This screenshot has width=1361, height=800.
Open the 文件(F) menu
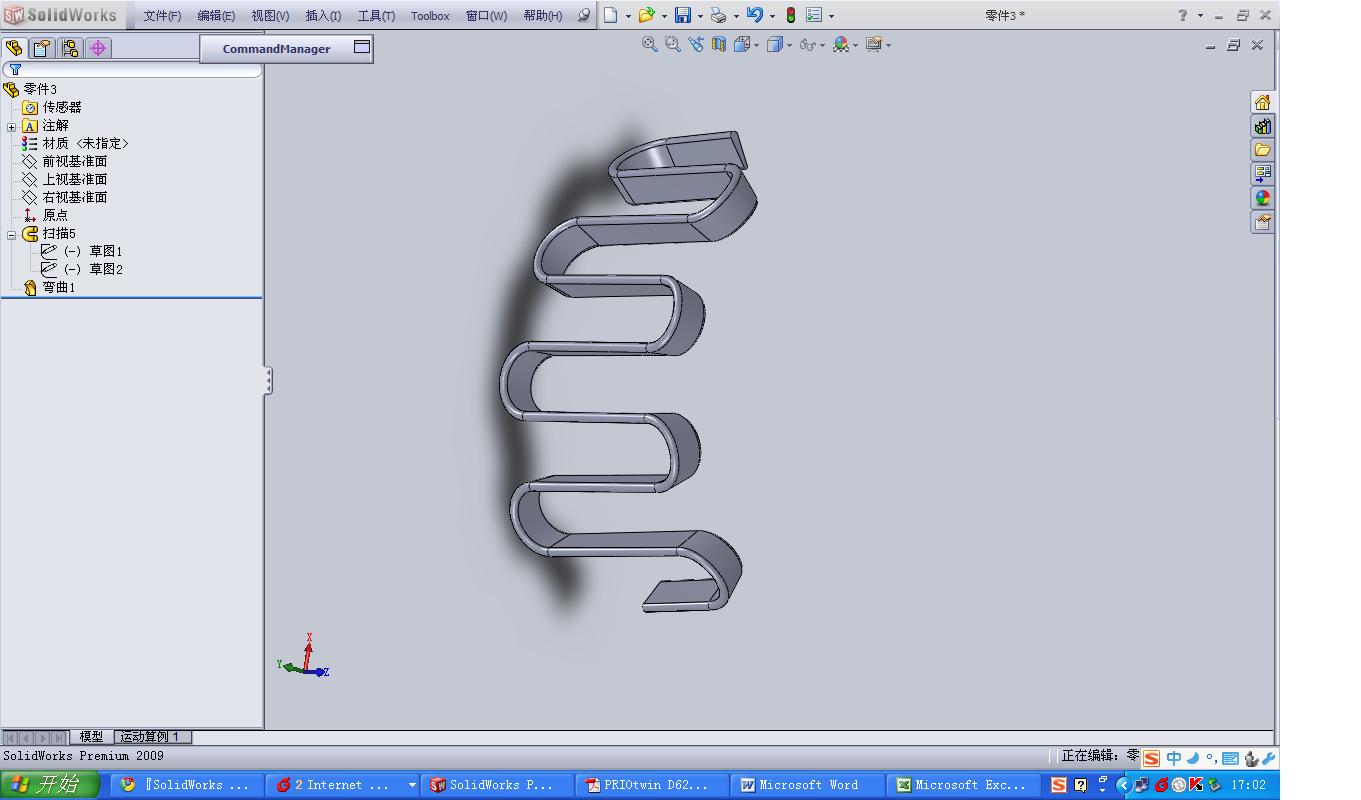162,16
